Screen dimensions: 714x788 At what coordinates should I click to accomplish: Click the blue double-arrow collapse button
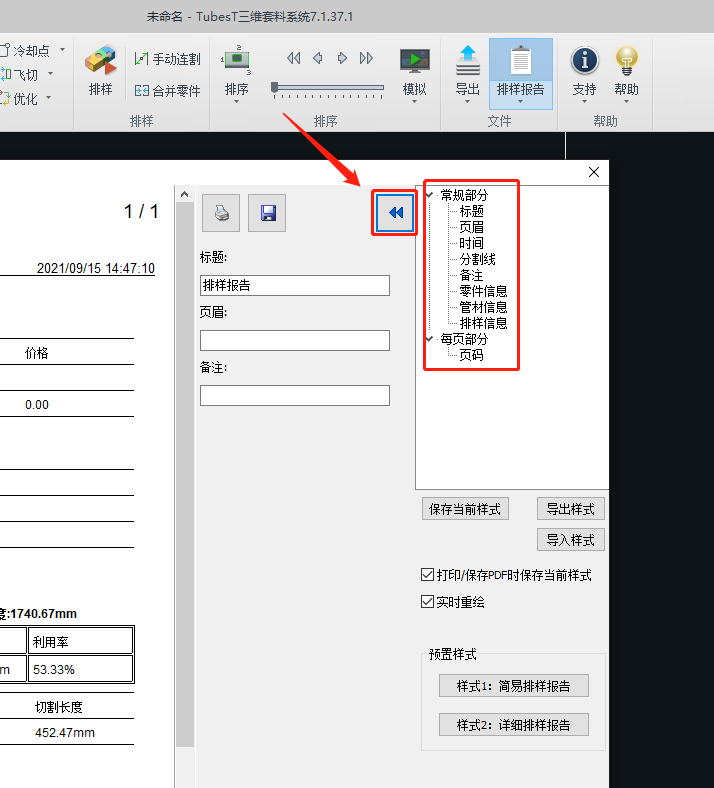point(395,213)
